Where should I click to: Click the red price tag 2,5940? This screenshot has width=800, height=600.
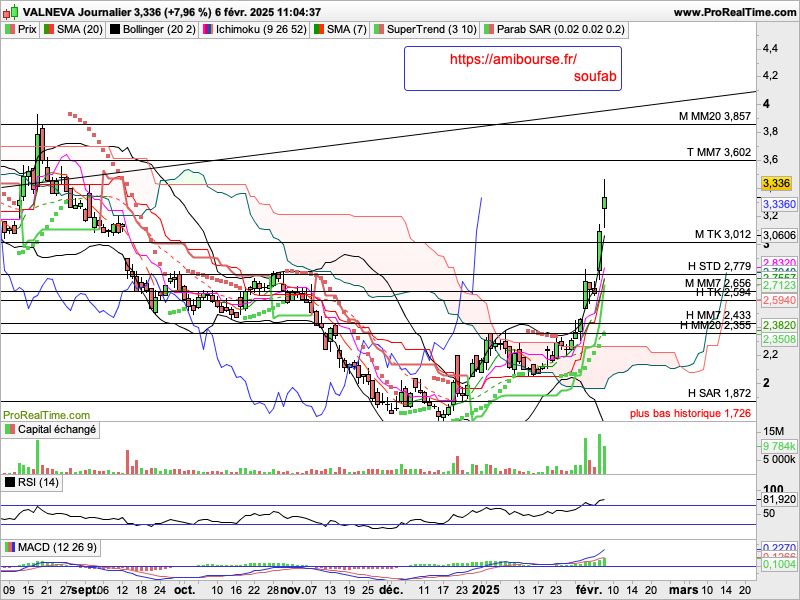point(779,300)
